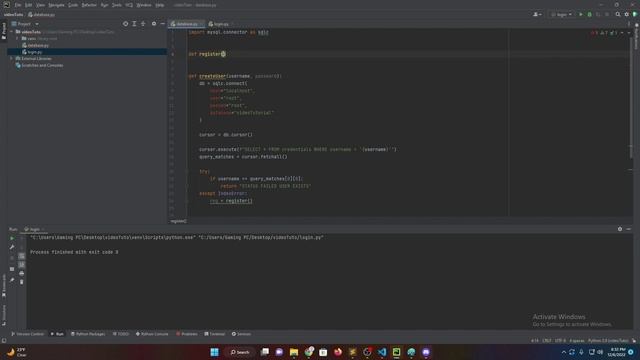Open the Services tool window
This screenshot has height=360, width=640.
pyautogui.click(x=241, y=334)
